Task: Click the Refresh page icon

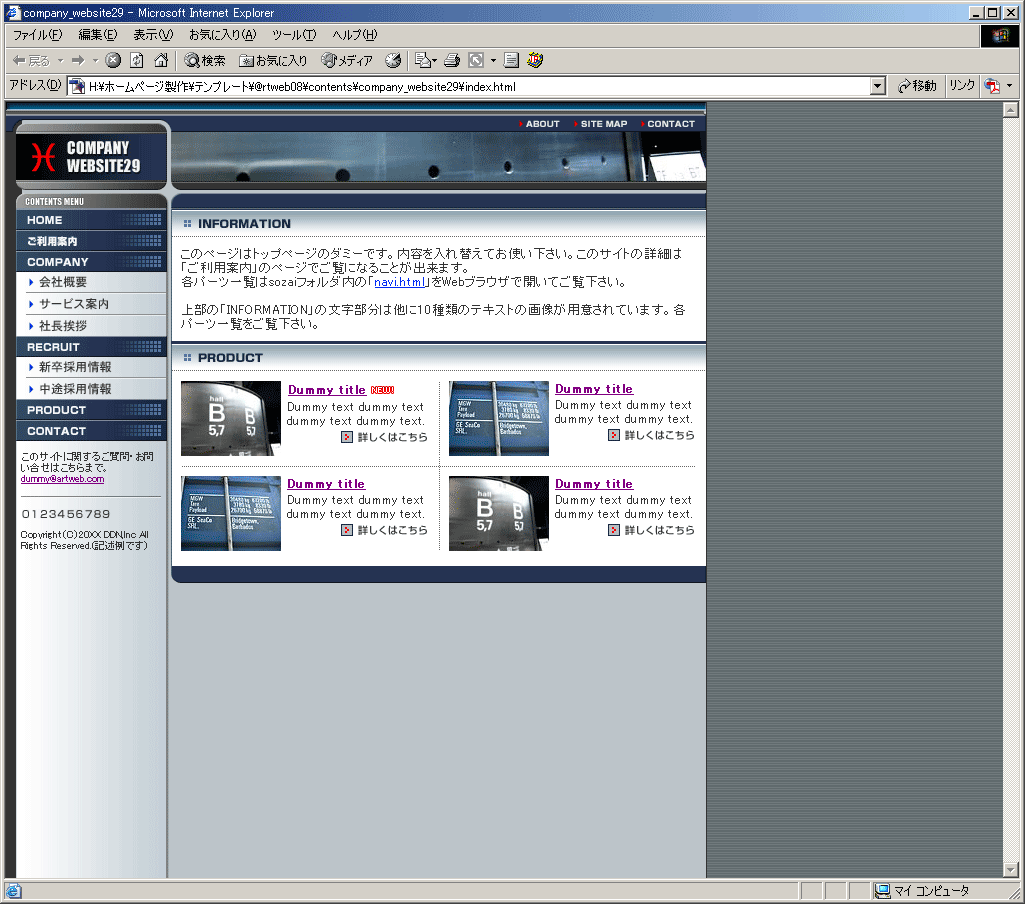Action: [x=137, y=61]
